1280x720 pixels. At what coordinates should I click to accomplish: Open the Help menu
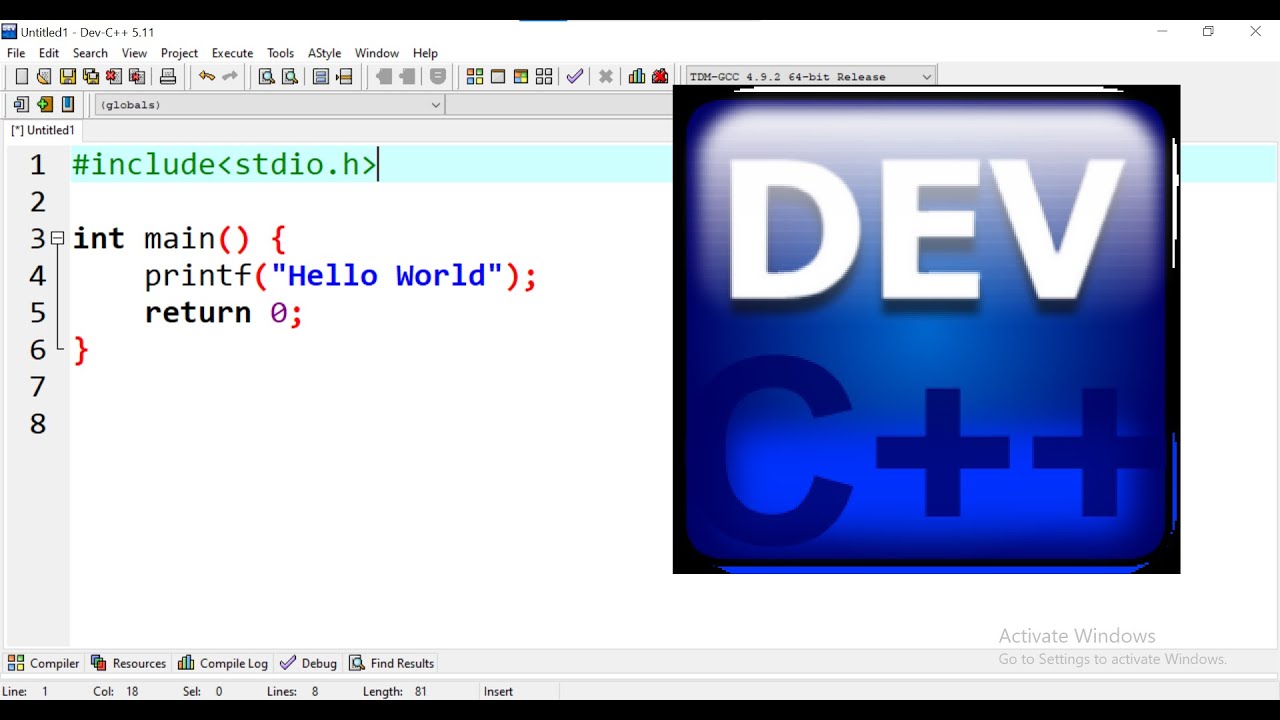click(425, 53)
